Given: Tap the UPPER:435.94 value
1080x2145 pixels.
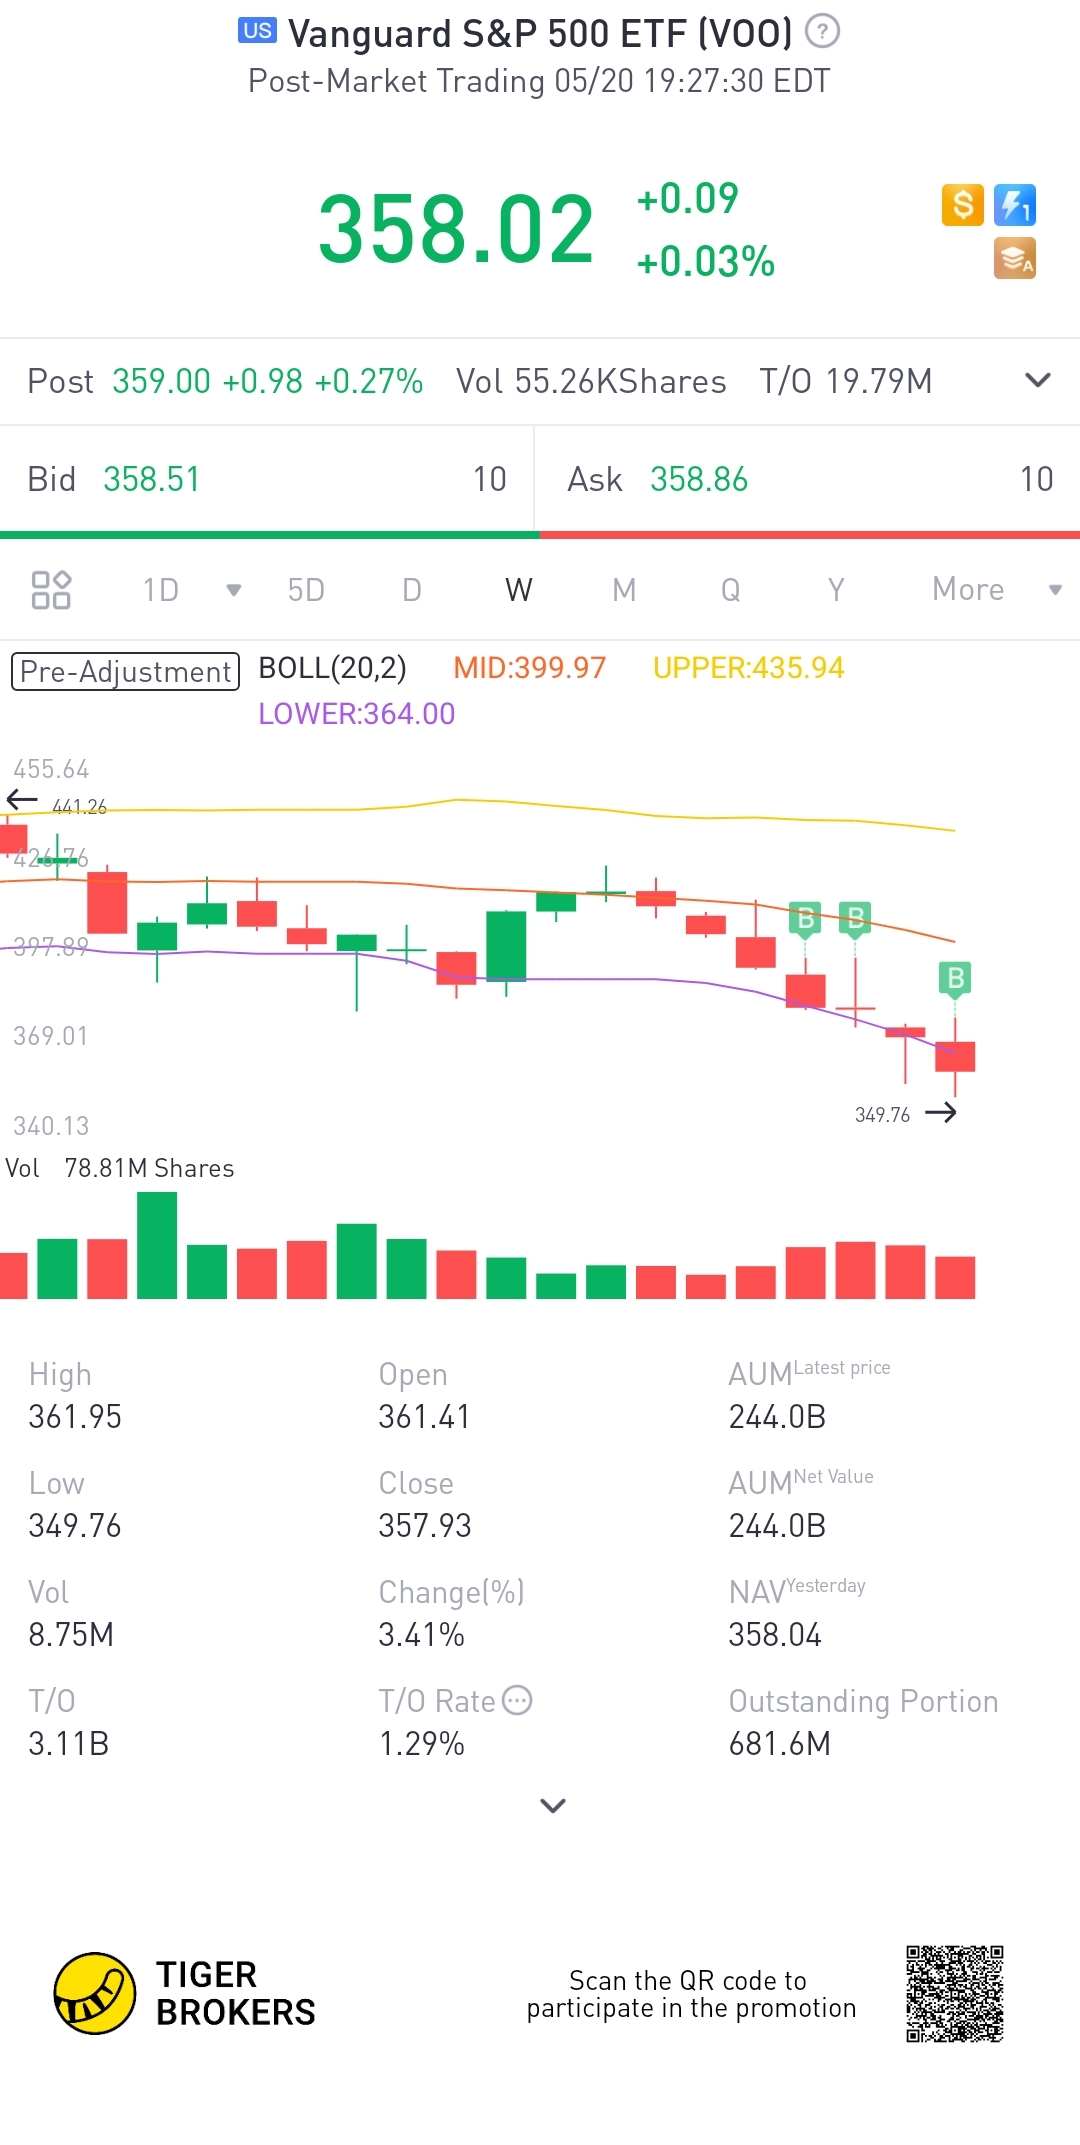Looking at the screenshot, I should 749,668.
